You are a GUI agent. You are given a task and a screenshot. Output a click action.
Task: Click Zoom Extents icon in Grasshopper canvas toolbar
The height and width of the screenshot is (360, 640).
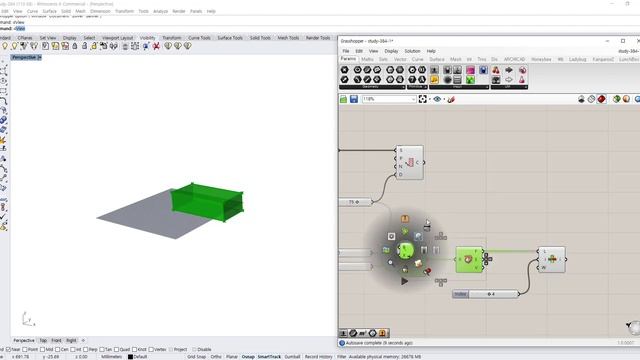[x=422, y=99]
